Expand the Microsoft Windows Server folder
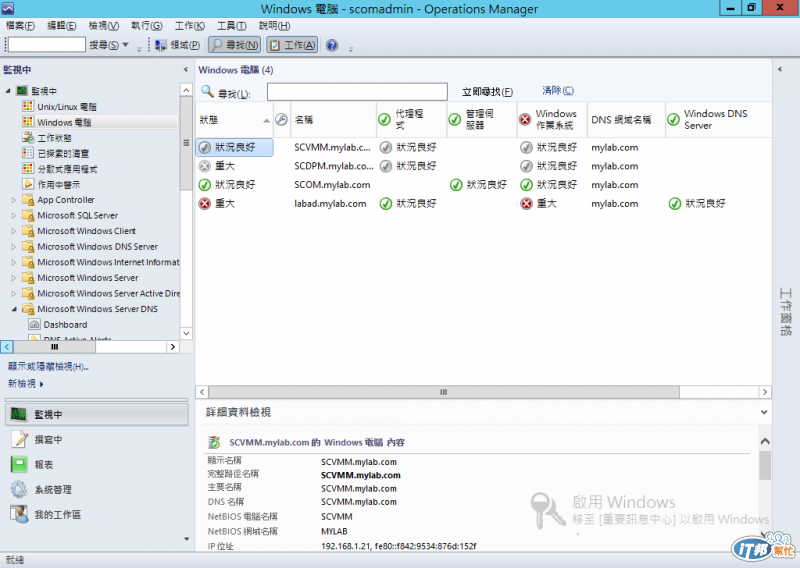 pos(14,278)
